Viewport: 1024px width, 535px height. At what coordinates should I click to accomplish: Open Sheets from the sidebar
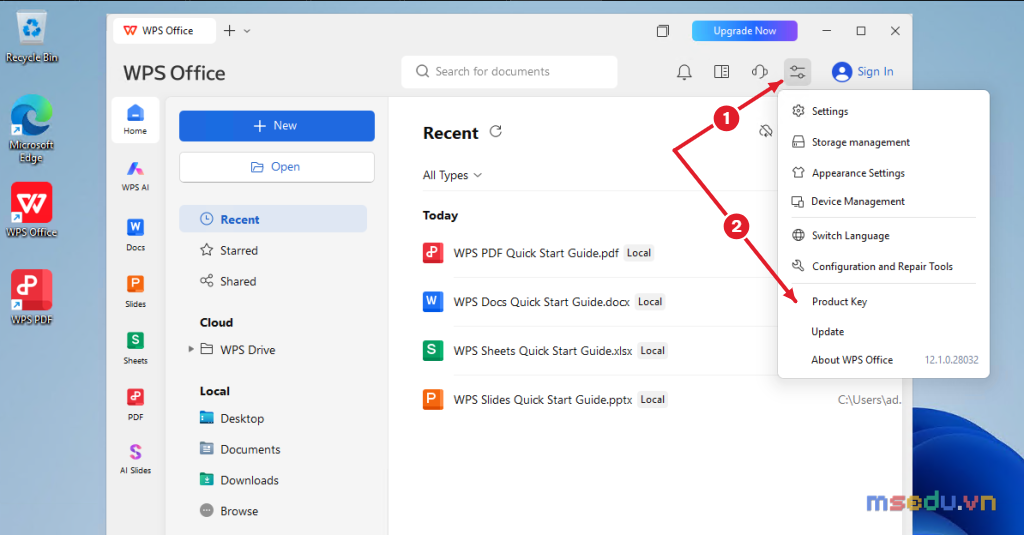click(135, 348)
